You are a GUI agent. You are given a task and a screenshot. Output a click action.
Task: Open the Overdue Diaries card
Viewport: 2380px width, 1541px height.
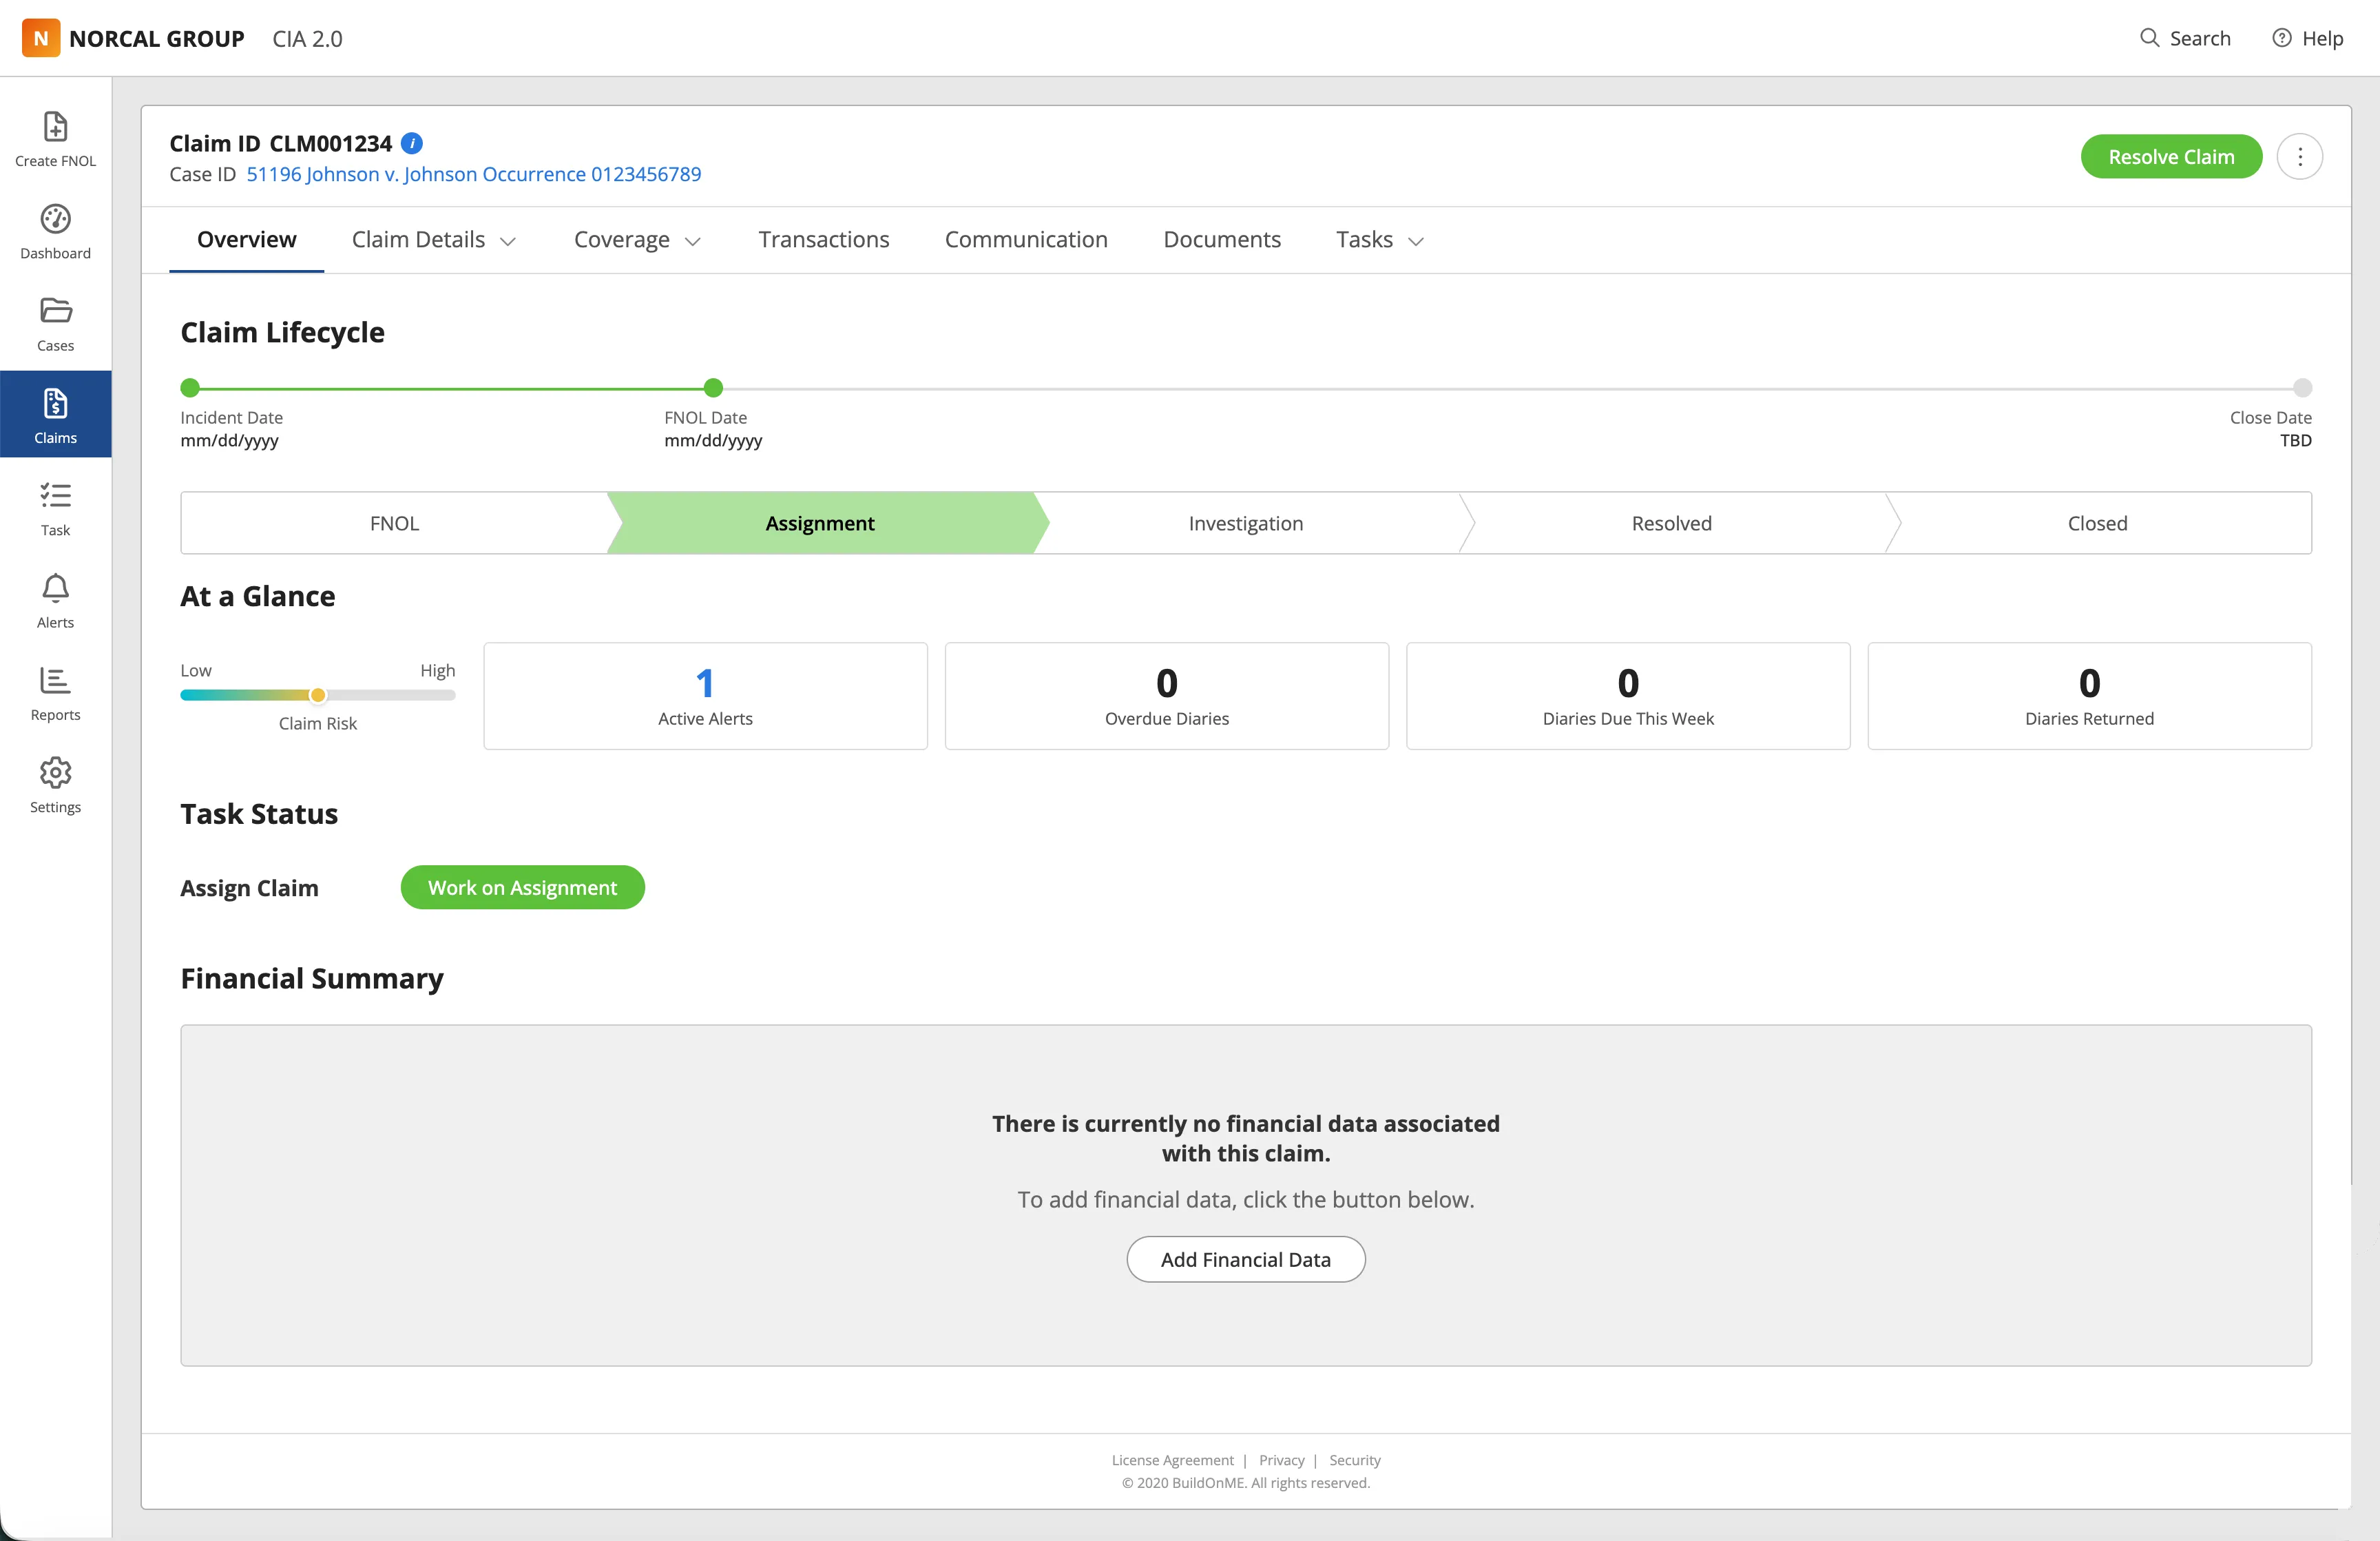click(x=1166, y=696)
